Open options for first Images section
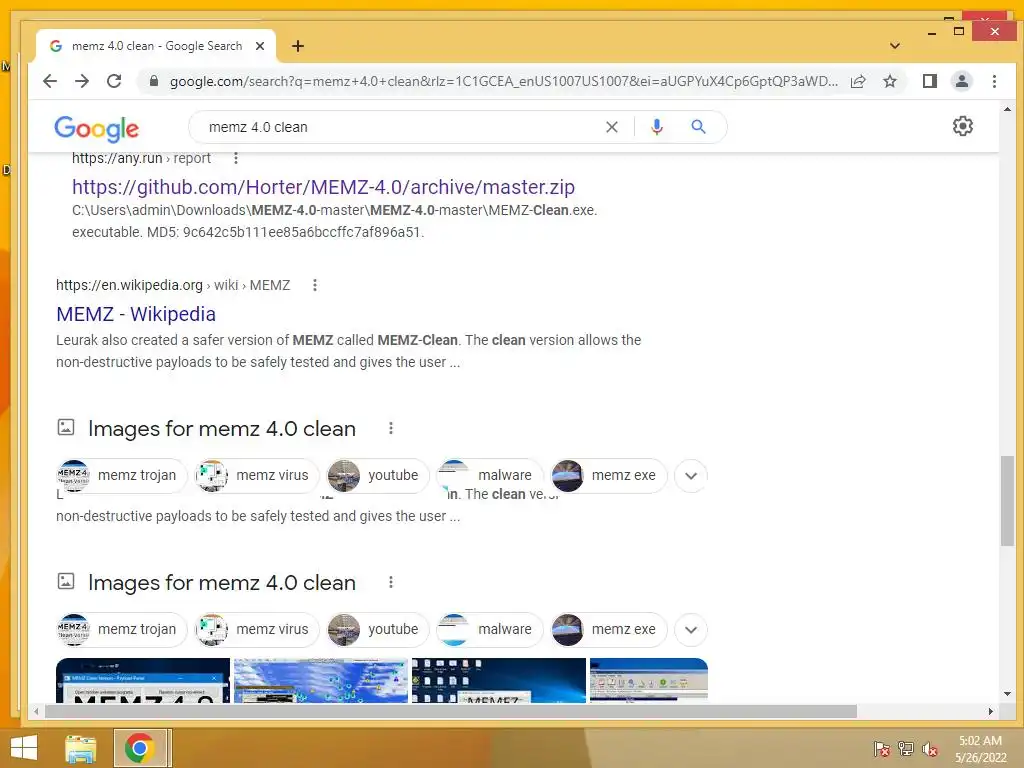Screen dimensions: 1024x768 click(391, 428)
